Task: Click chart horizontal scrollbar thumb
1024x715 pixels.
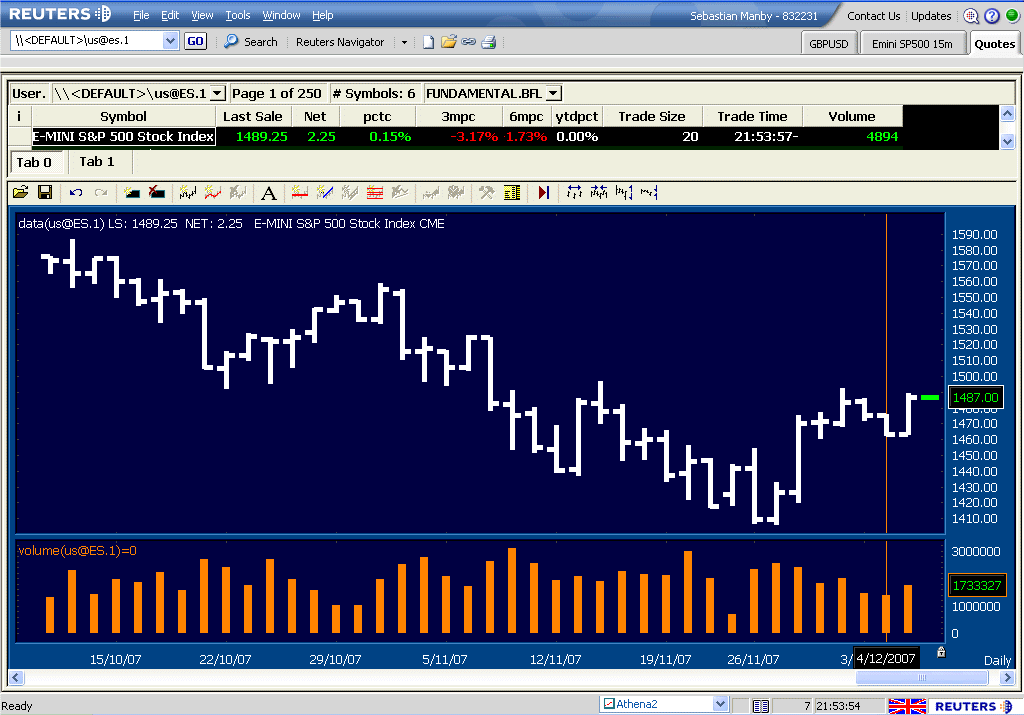Action: coord(921,677)
